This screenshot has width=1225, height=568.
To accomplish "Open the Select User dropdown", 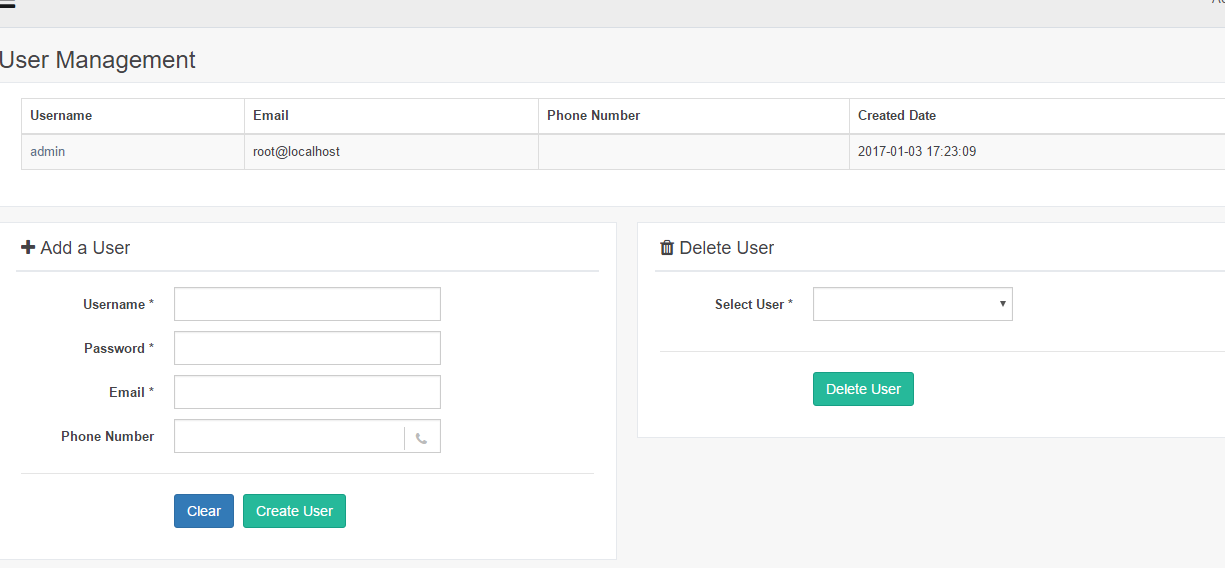I will [x=913, y=304].
